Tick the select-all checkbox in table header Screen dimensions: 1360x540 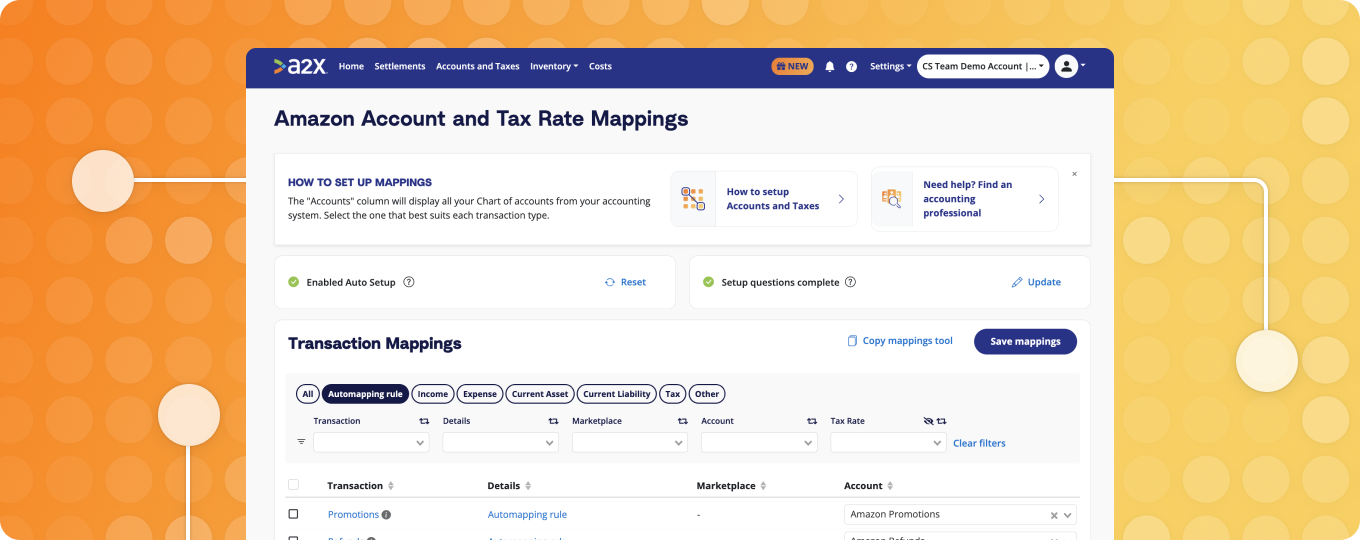coord(293,485)
